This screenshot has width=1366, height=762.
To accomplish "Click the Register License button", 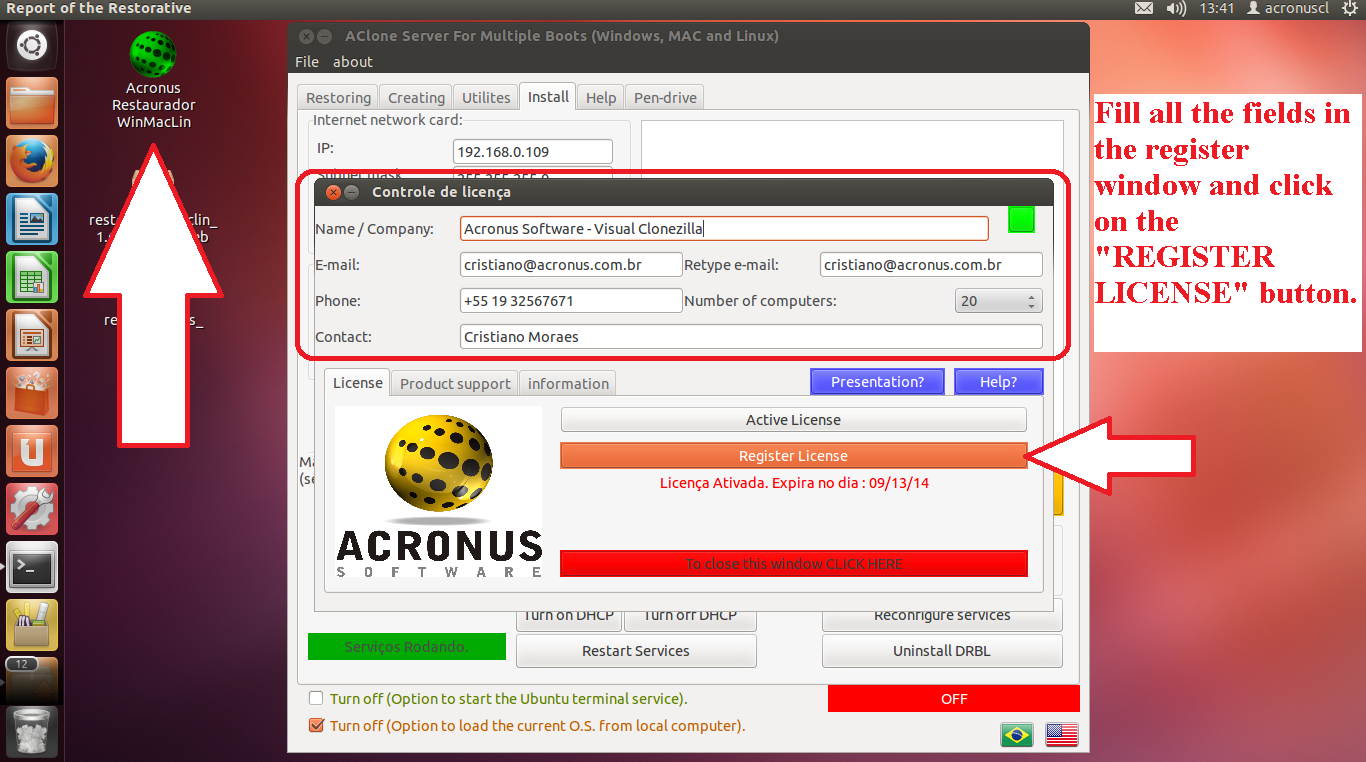I will tap(793, 456).
